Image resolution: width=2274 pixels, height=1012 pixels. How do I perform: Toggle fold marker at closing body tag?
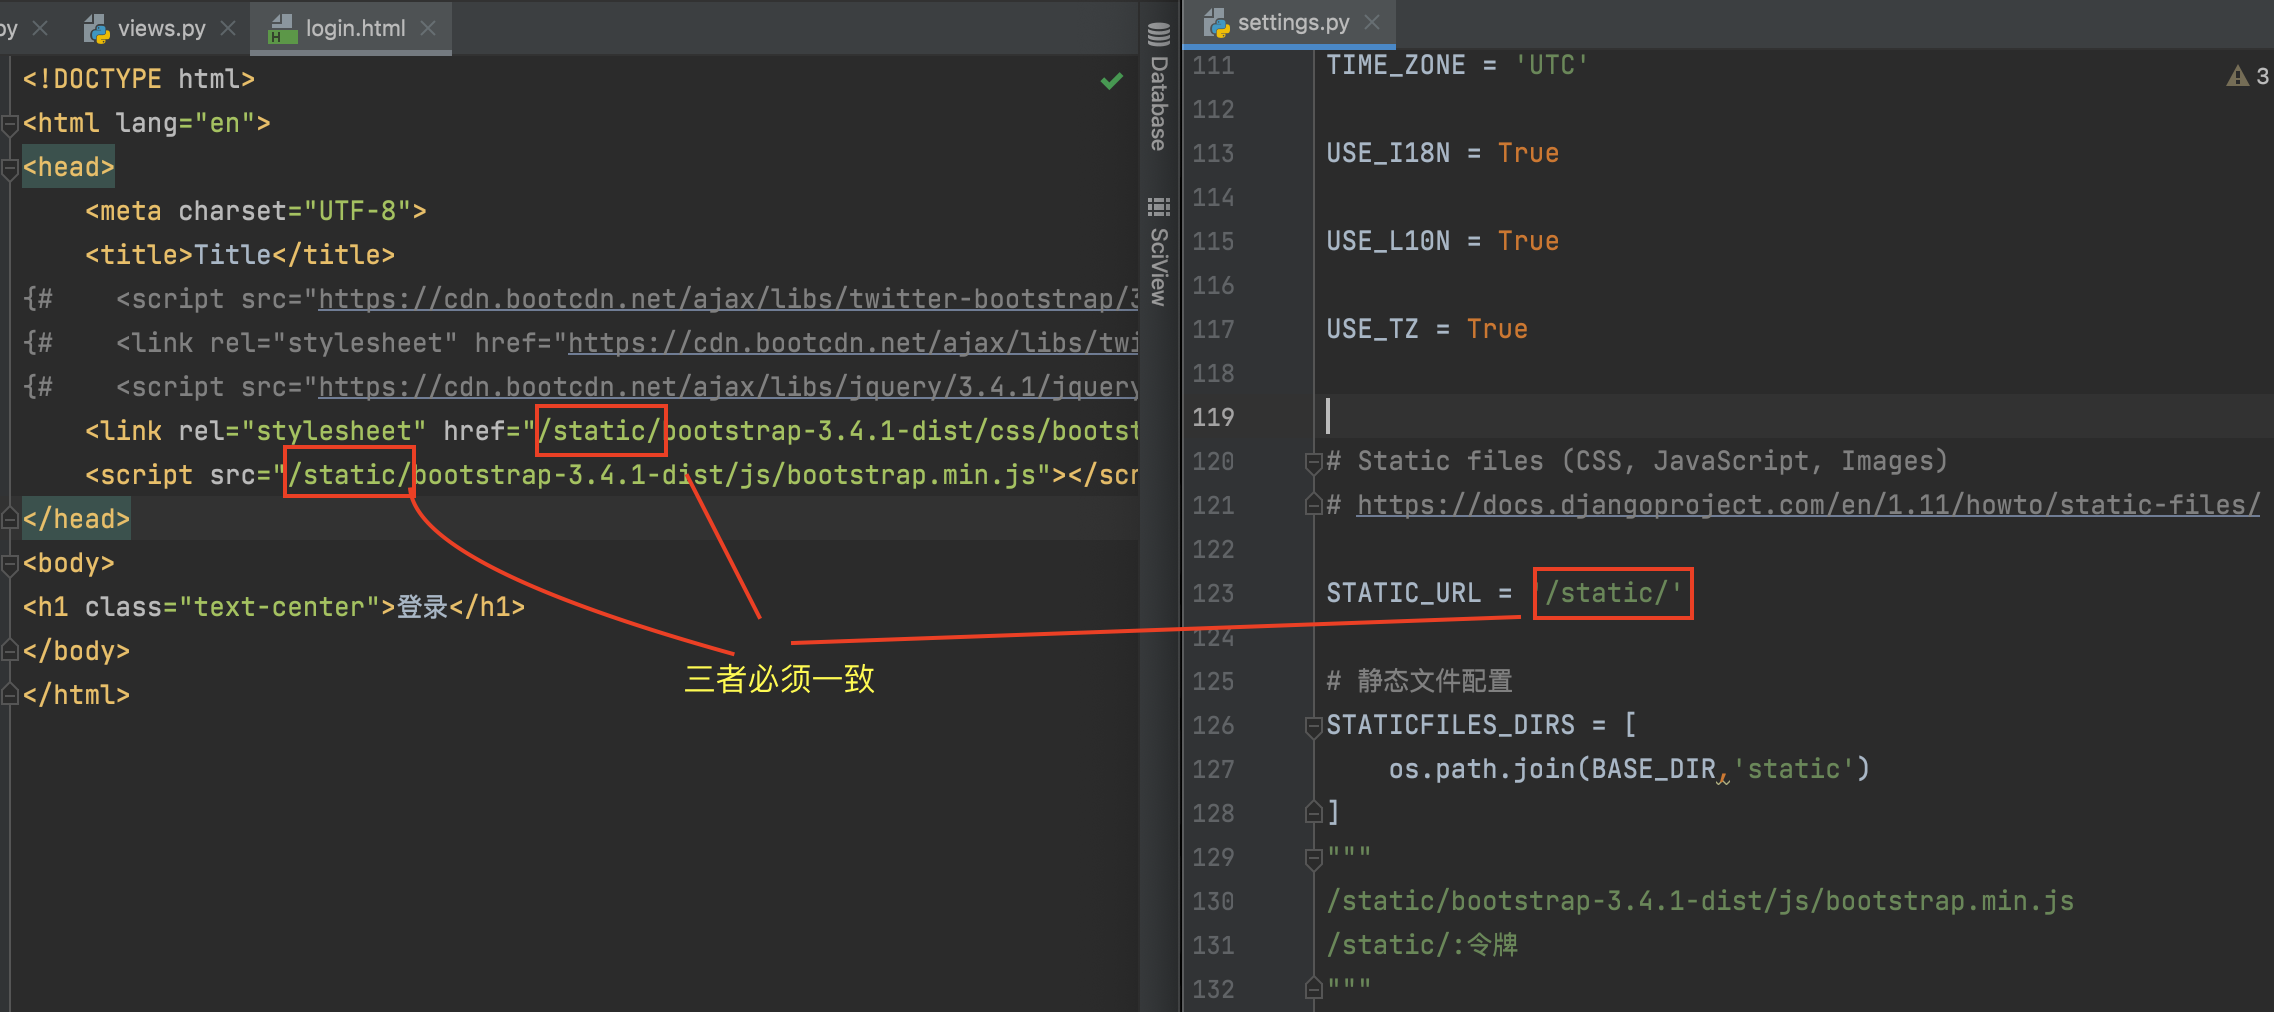[x=10, y=651]
